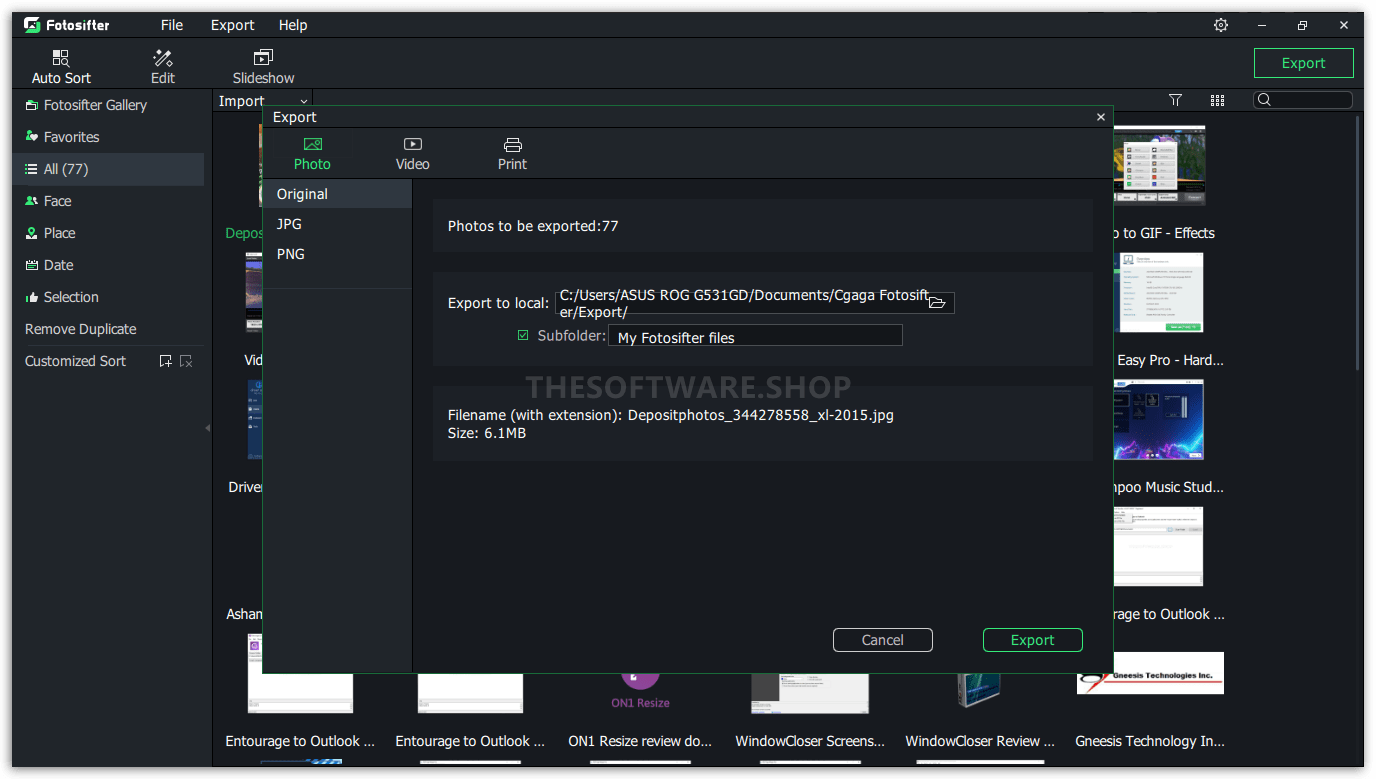1376x779 pixels.
Task: Open the Edit wand tool
Action: [x=163, y=66]
